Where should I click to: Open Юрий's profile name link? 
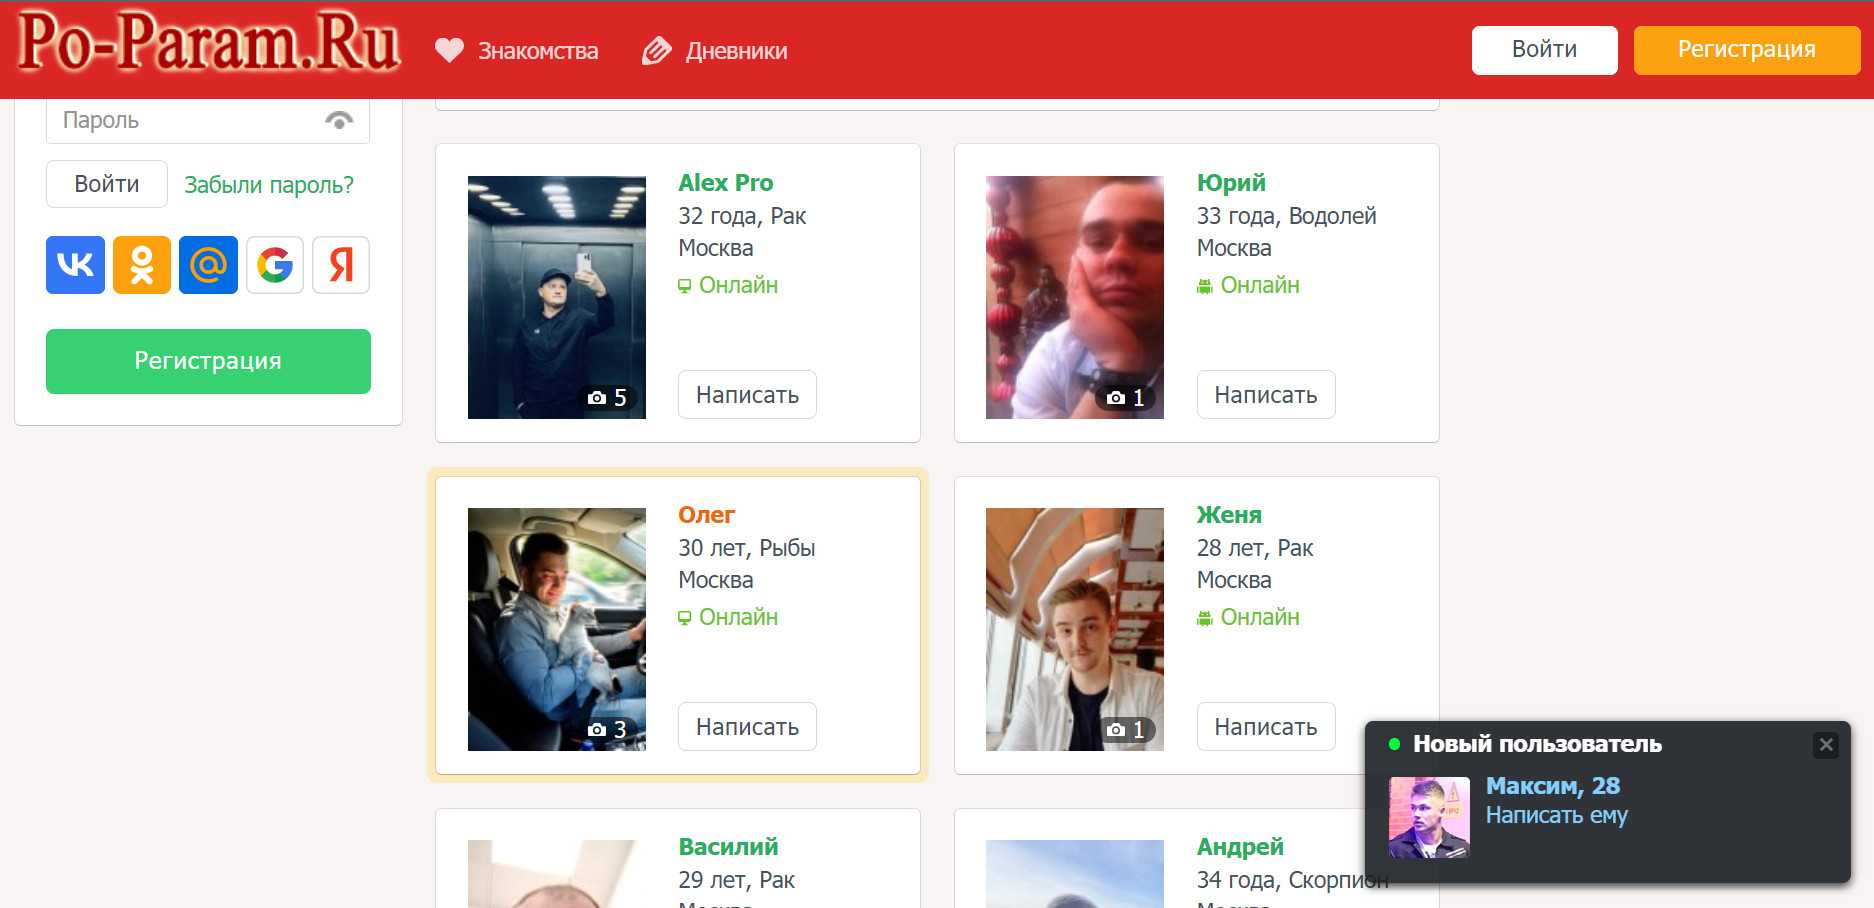[x=1231, y=183]
